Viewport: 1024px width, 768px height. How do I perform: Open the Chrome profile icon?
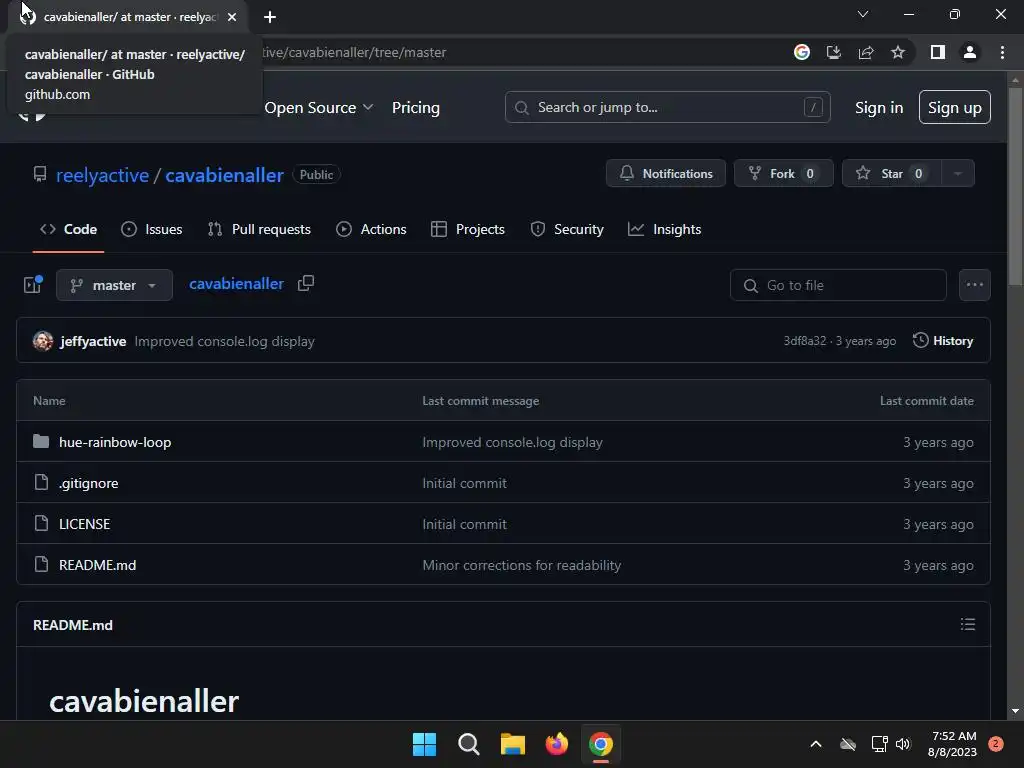click(970, 52)
